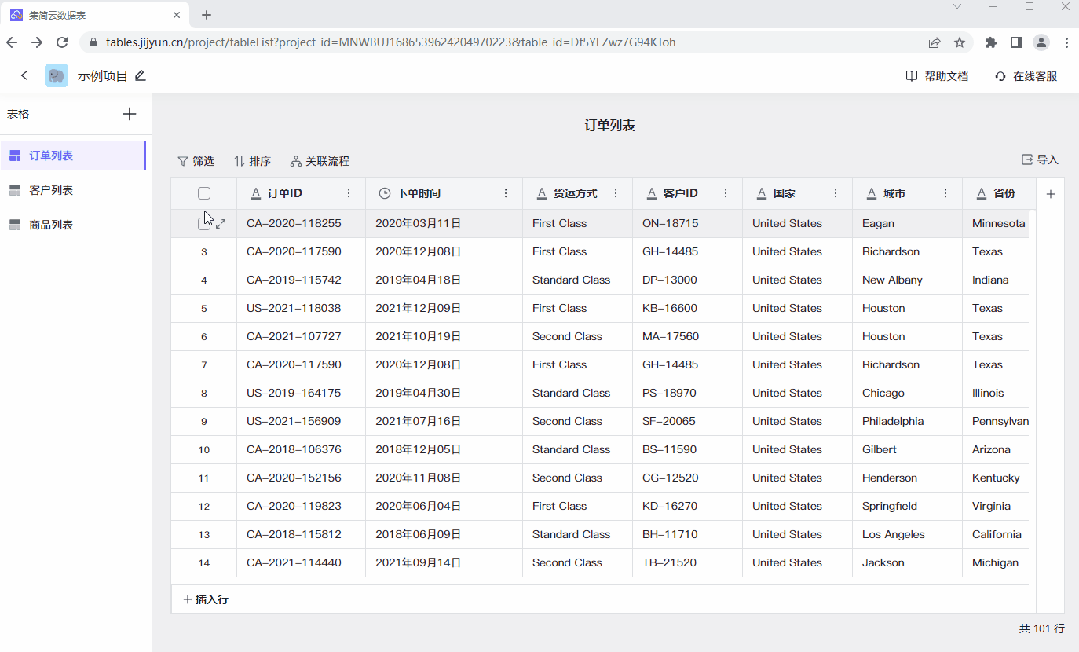
Task: Select 客户列表 table in sidebar
Action: tap(73, 190)
